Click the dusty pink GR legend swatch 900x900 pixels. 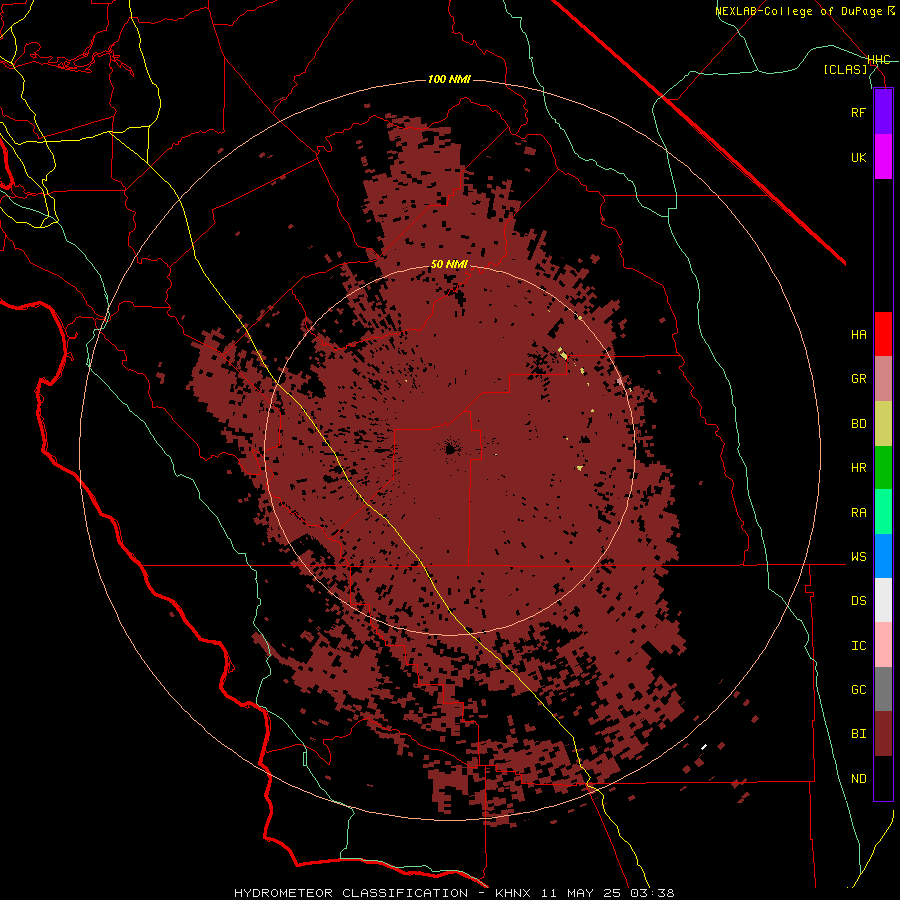pos(883,378)
